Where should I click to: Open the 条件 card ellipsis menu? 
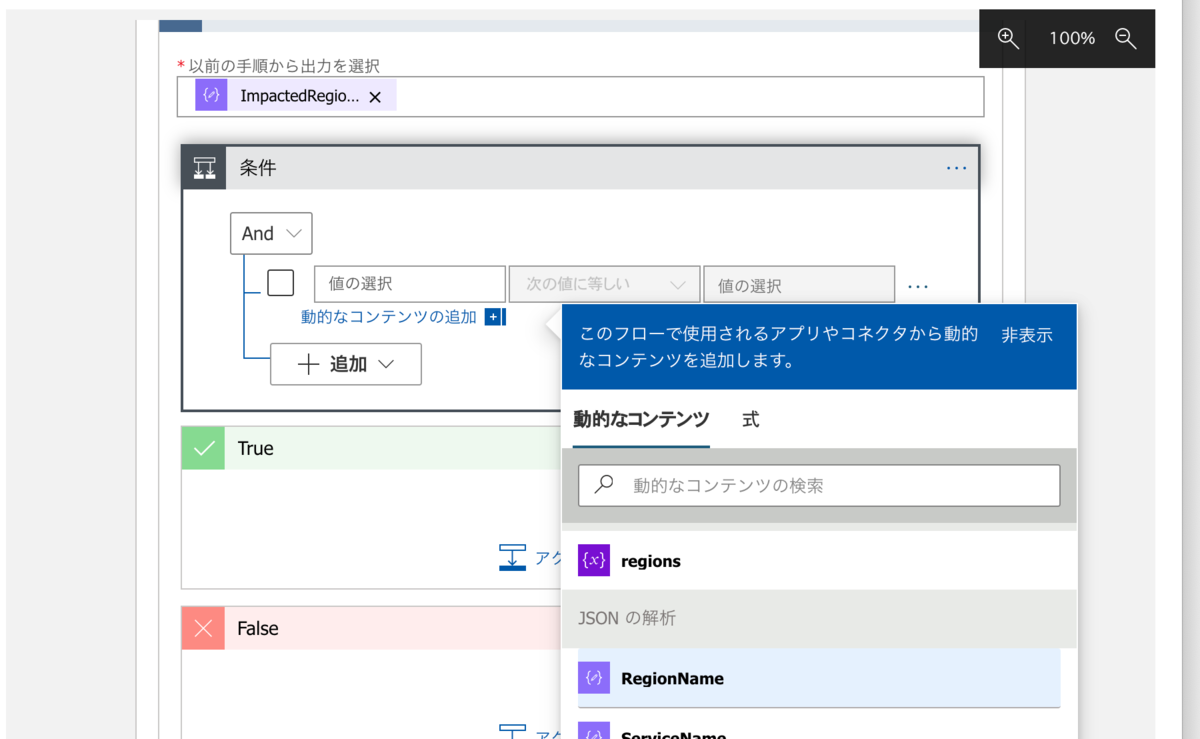(x=956, y=168)
